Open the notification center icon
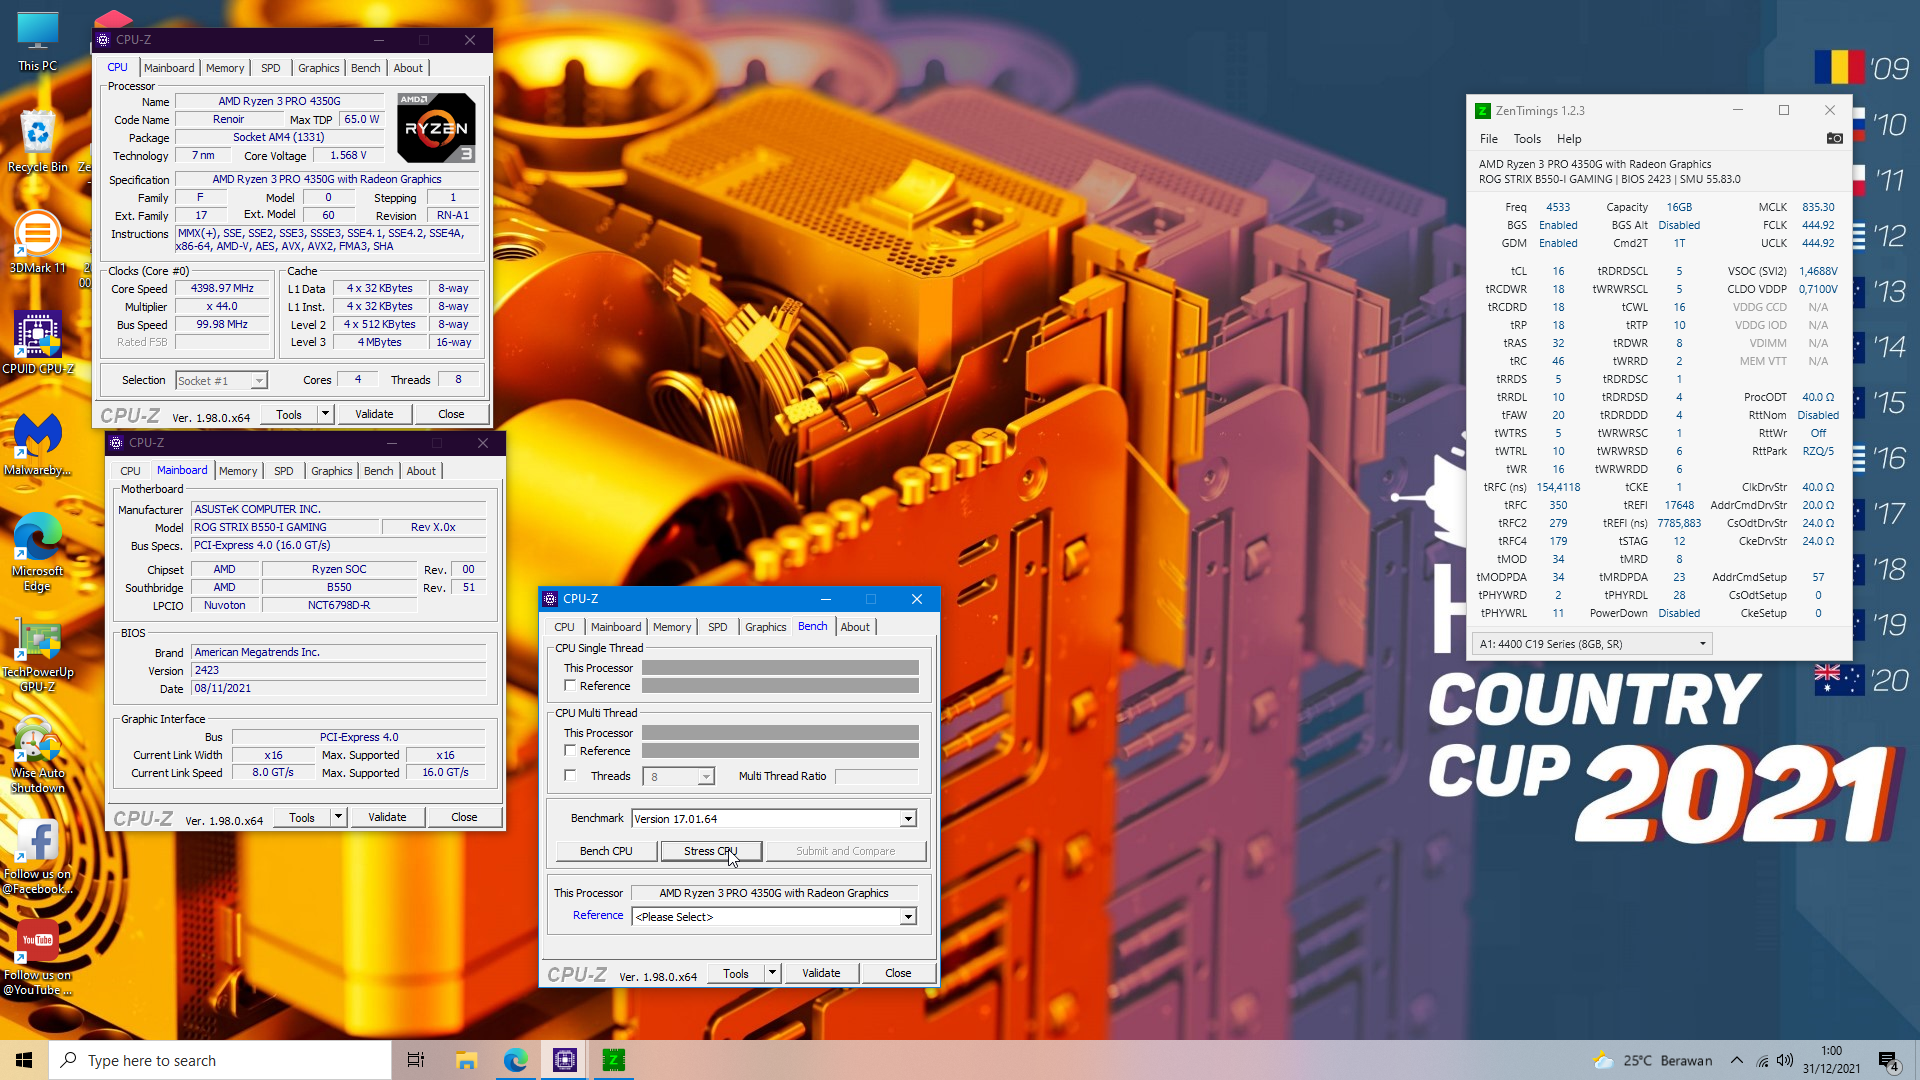Image resolution: width=1920 pixels, height=1080 pixels. [1888, 1061]
